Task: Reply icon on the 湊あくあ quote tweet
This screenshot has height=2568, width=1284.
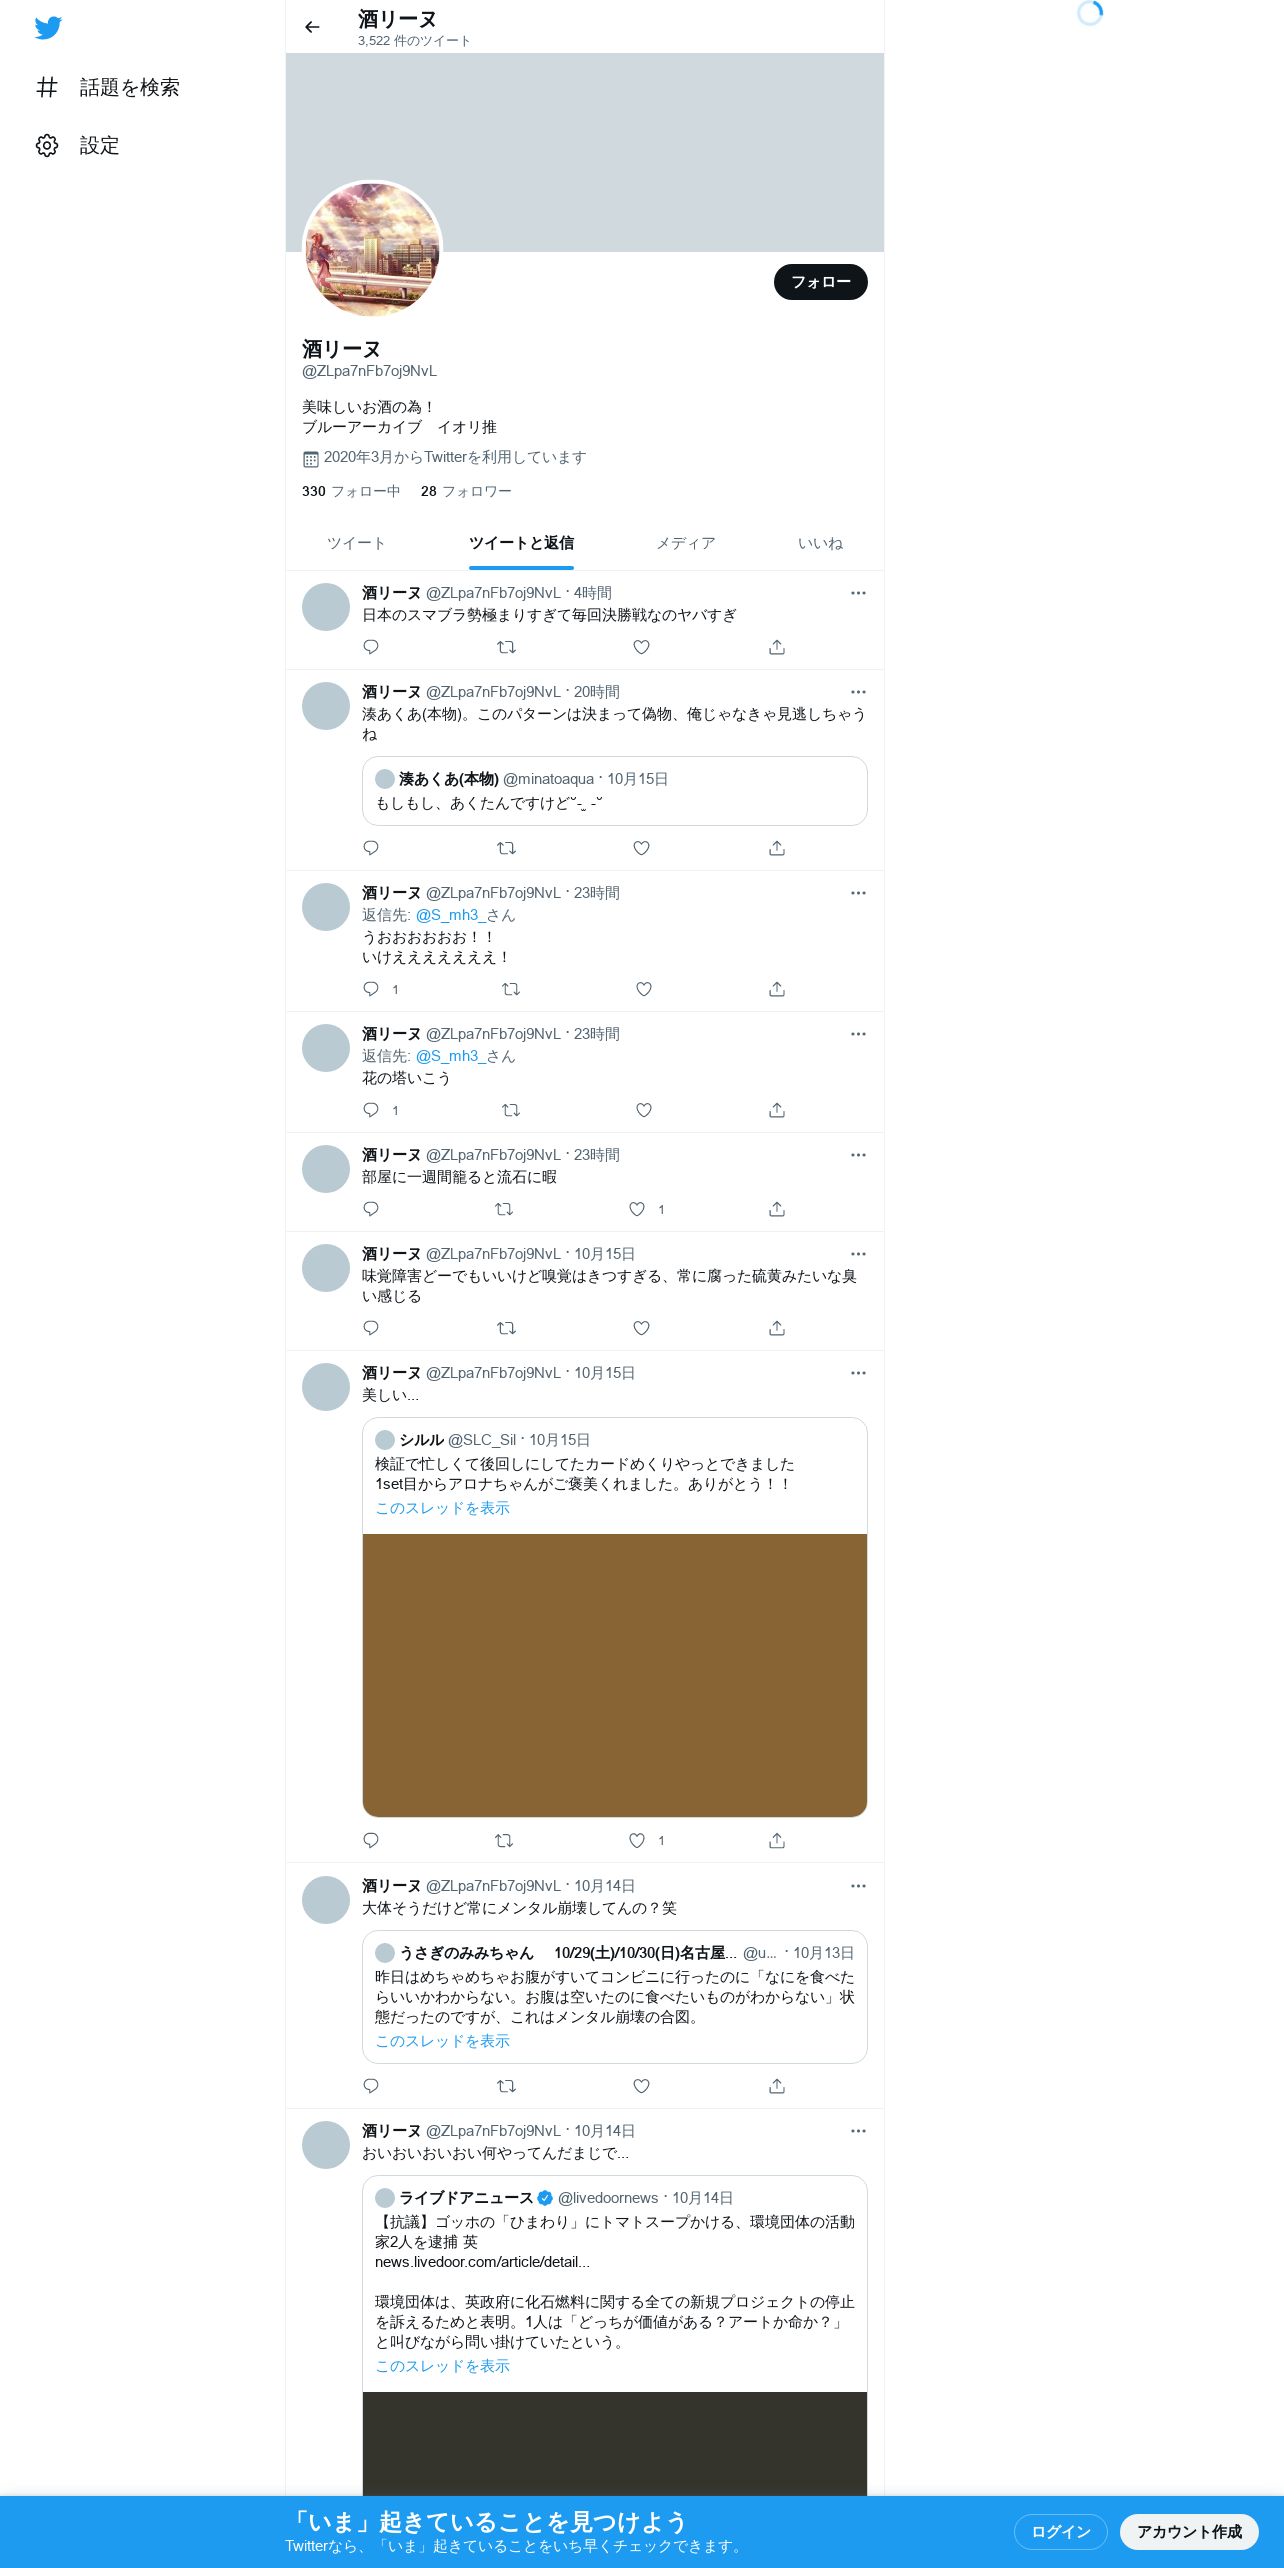Action: pos(371,848)
